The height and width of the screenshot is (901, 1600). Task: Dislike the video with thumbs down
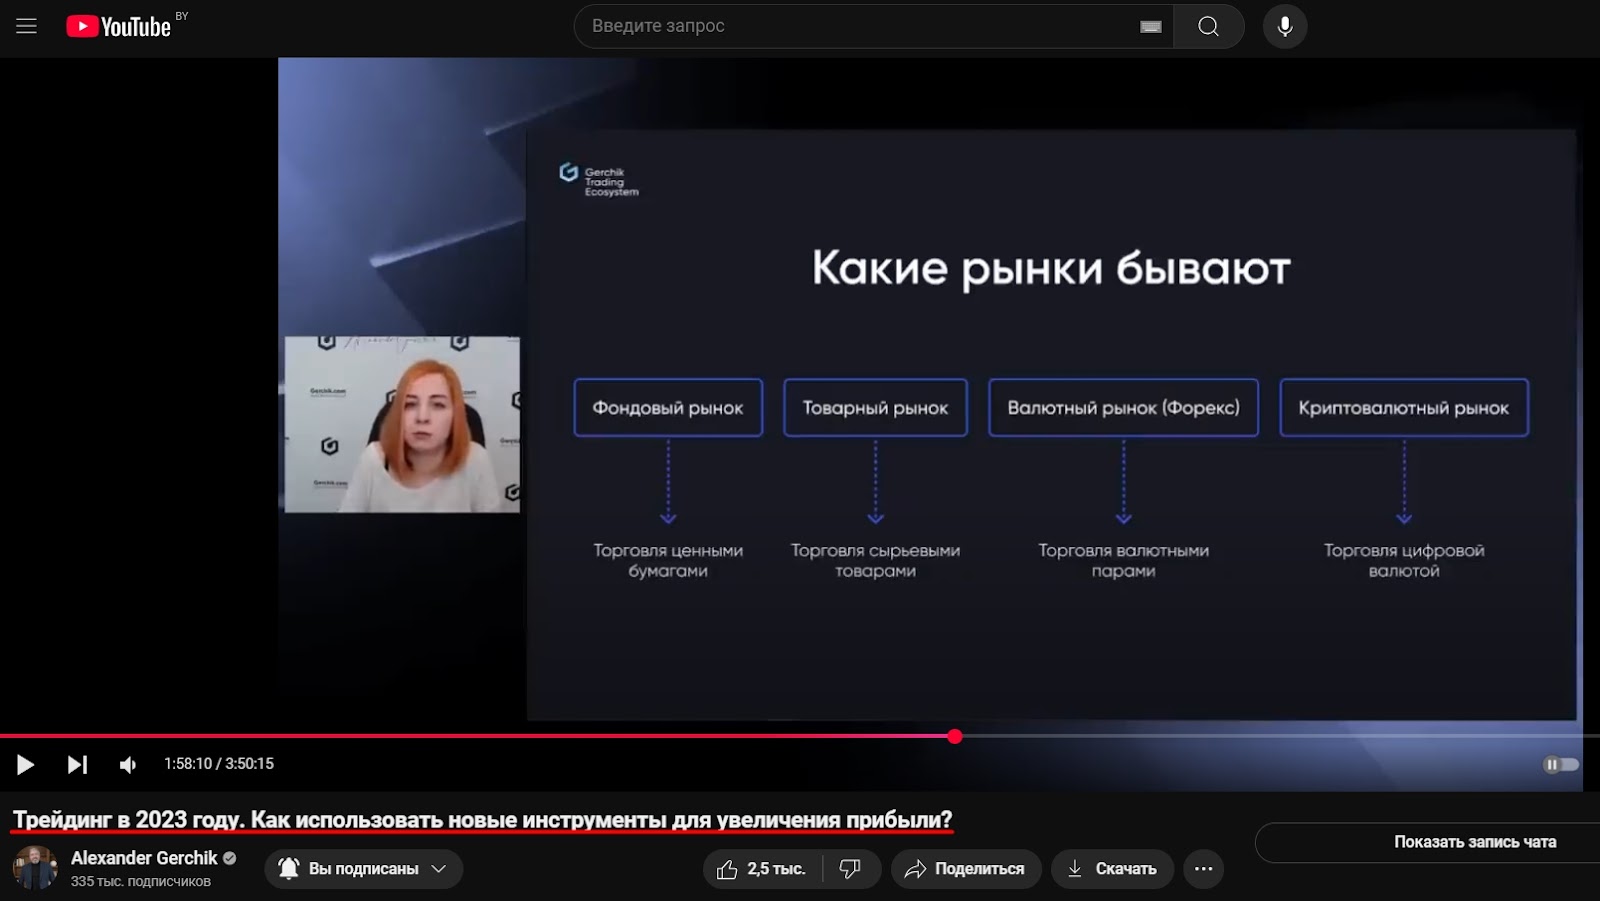(x=850, y=869)
